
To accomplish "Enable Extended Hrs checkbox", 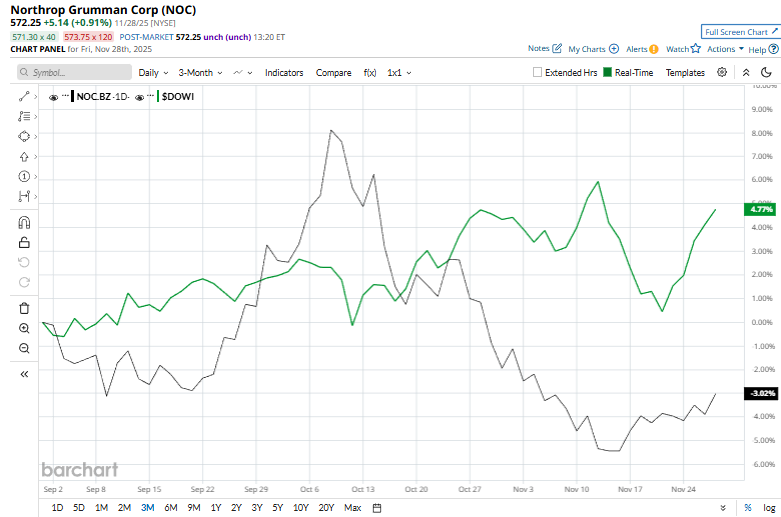I will point(537,72).
